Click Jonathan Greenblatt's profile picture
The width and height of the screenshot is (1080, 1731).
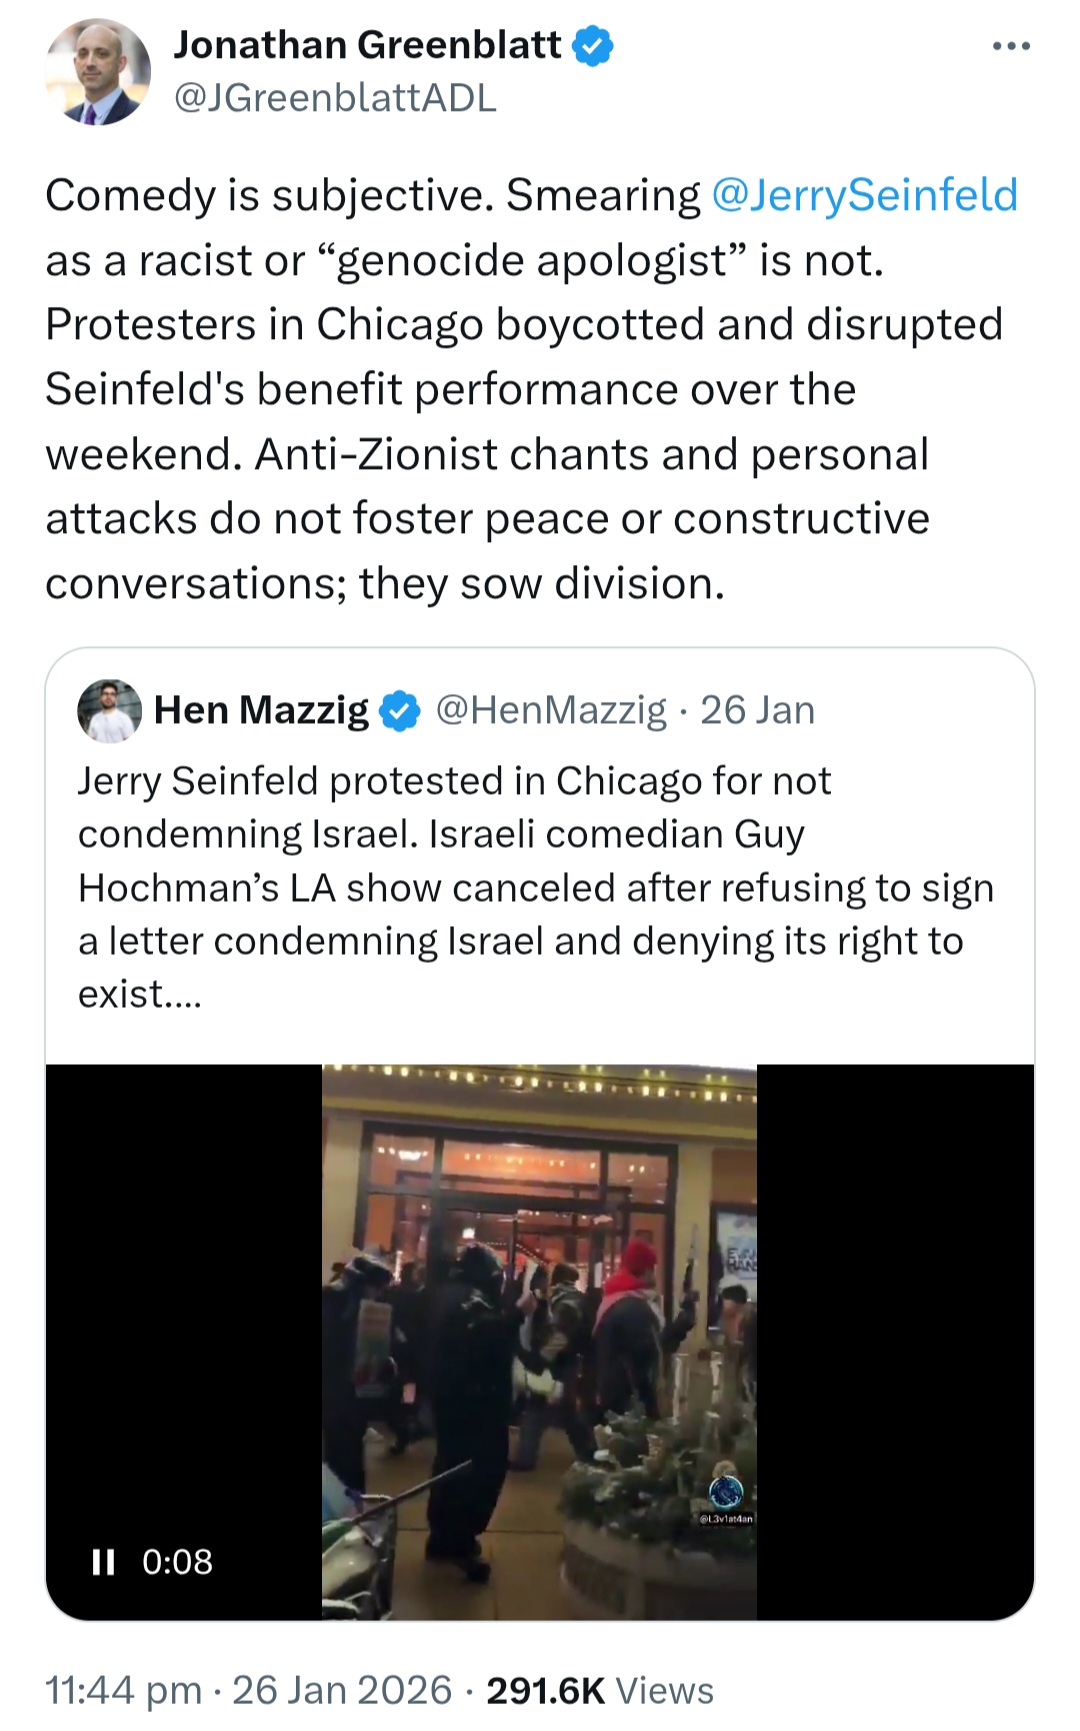[98, 72]
